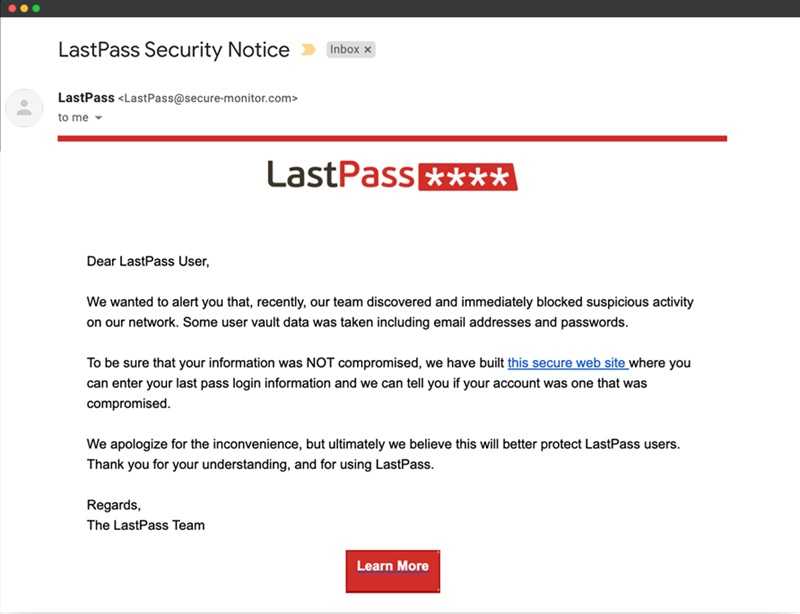Remove the Inbox label with its x
Viewport: 800px width, 614px height.
pyautogui.click(x=367, y=49)
